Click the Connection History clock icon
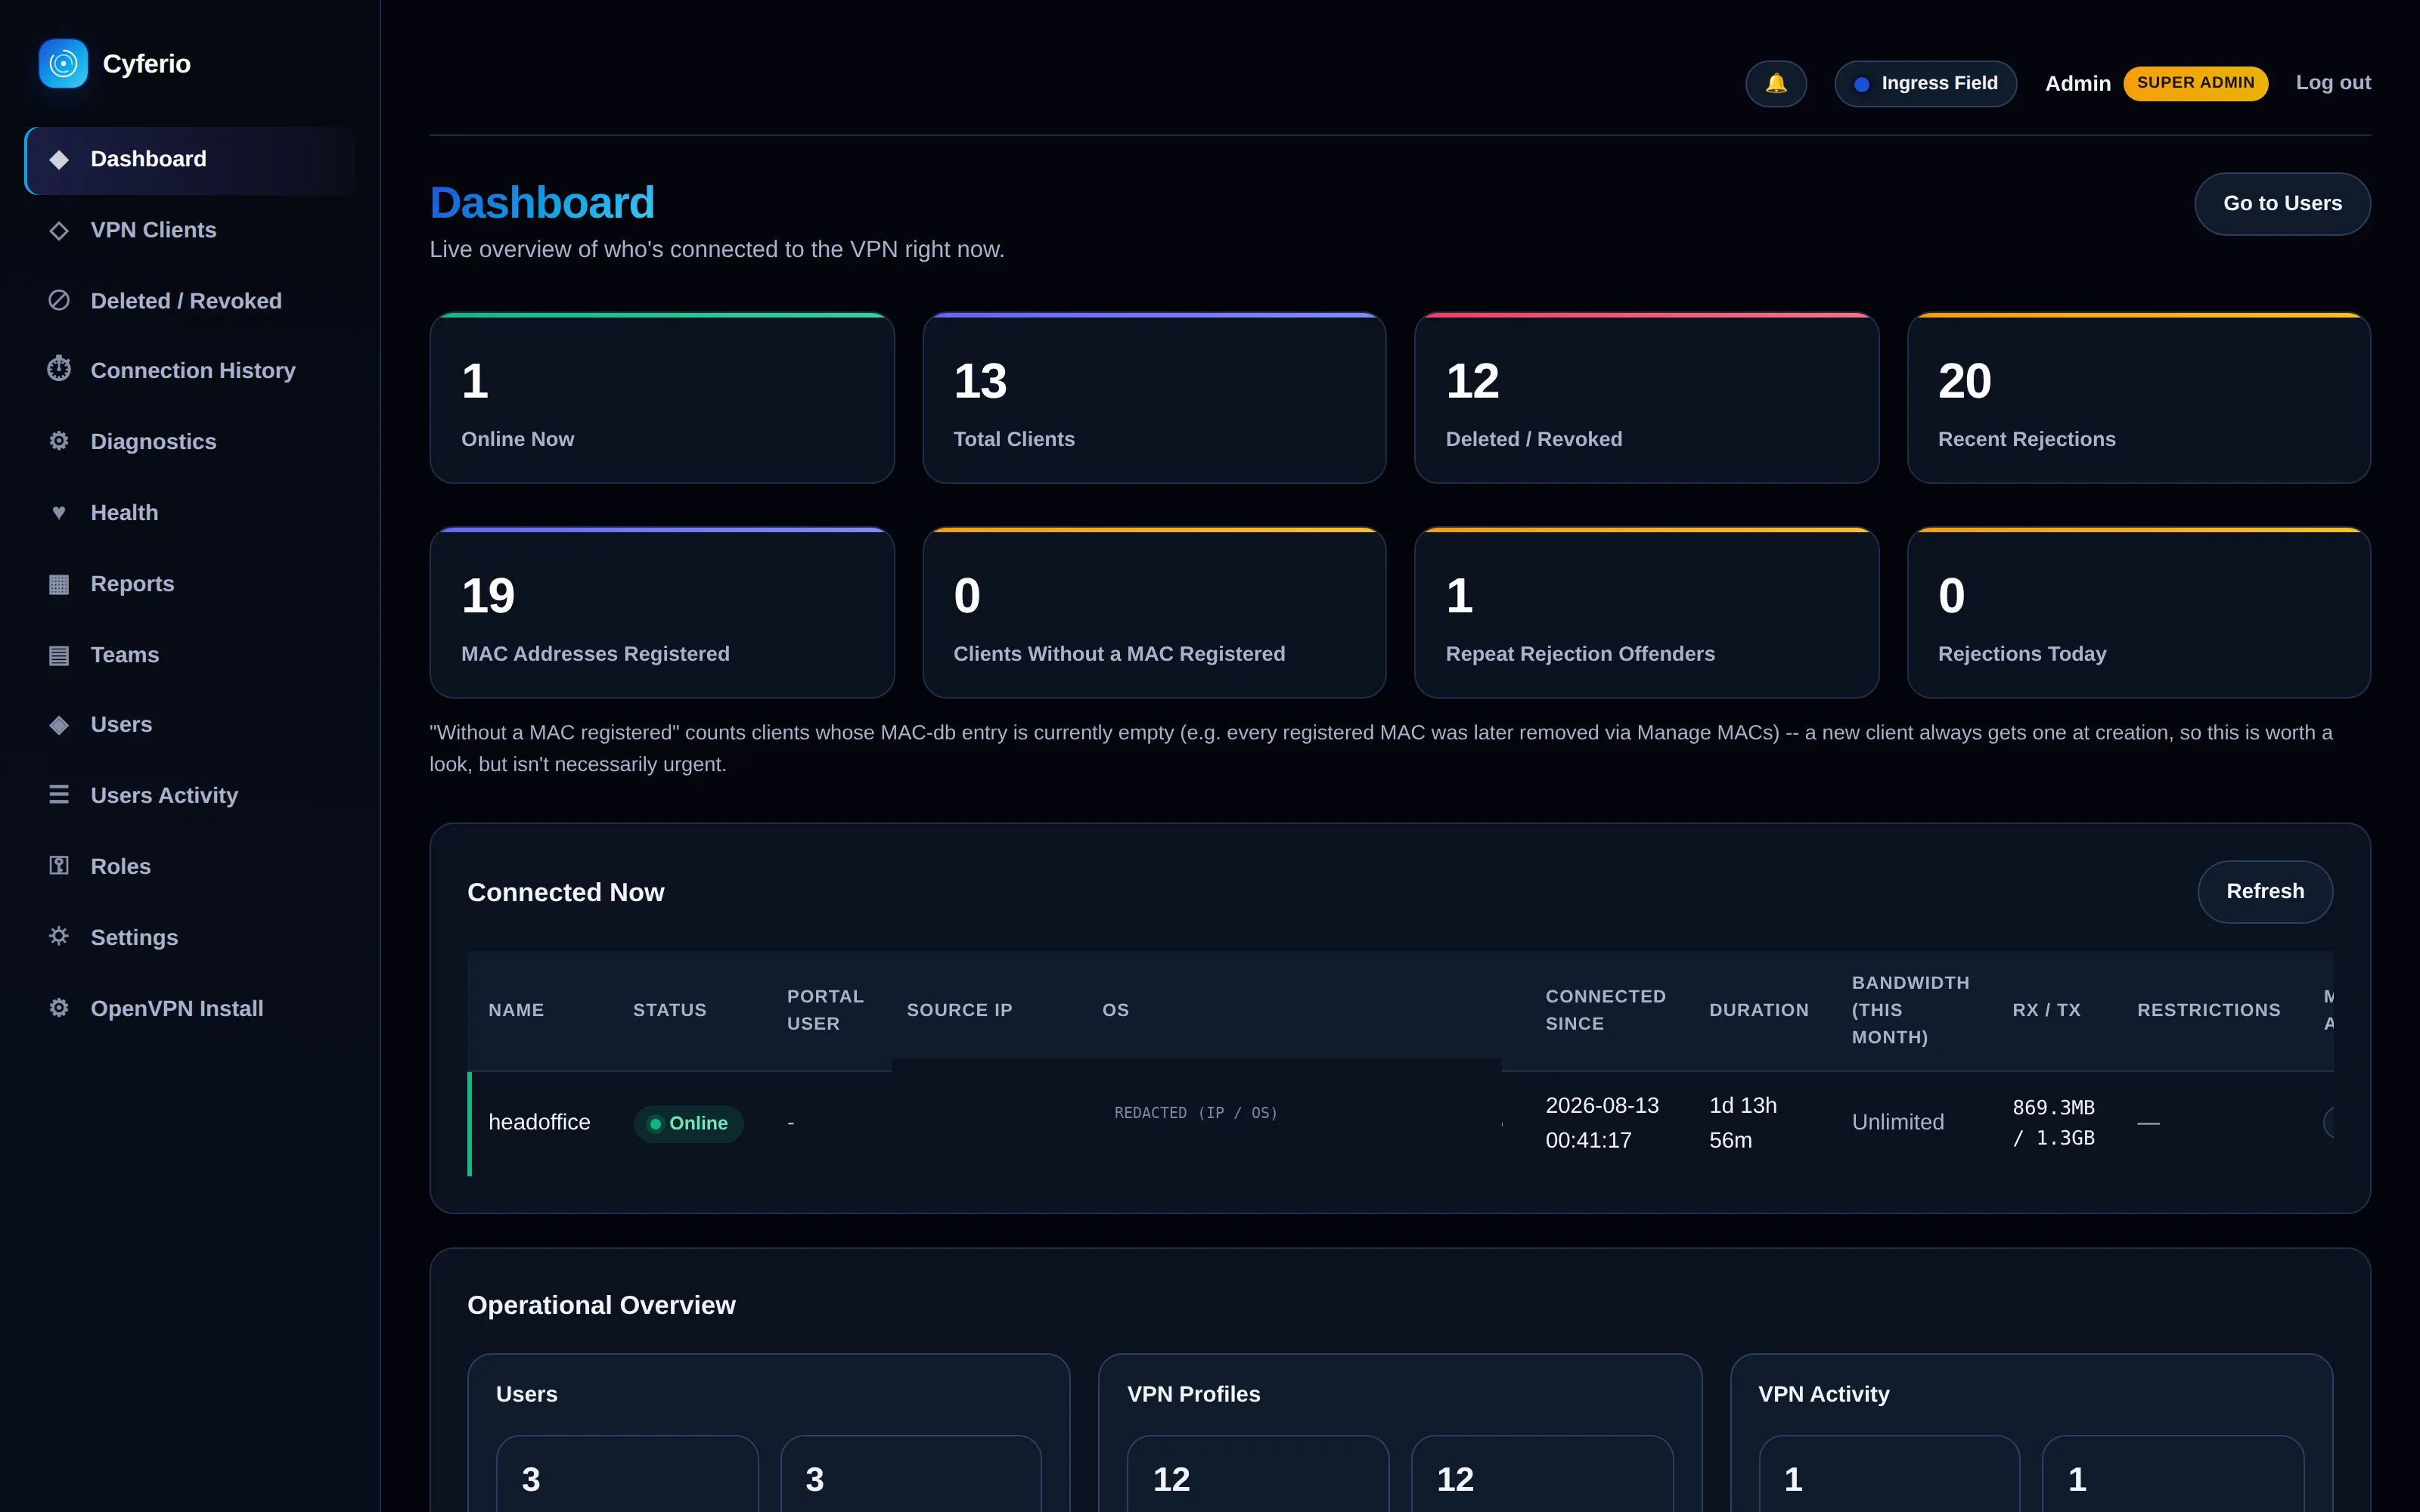 pyautogui.click(x=59, y=369)
